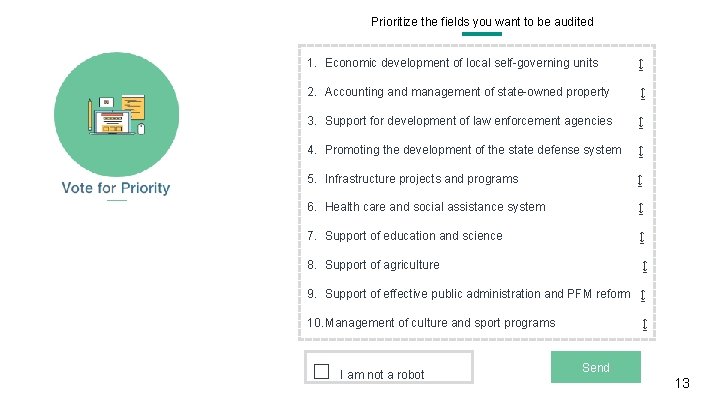Click reorder arrow for state defense system item

[x=641, y=152]
